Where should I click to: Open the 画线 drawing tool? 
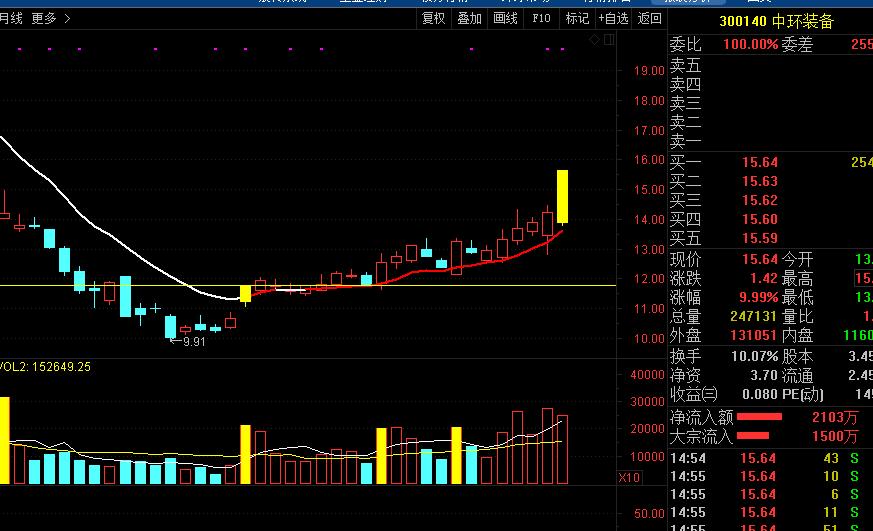point(506,18)
